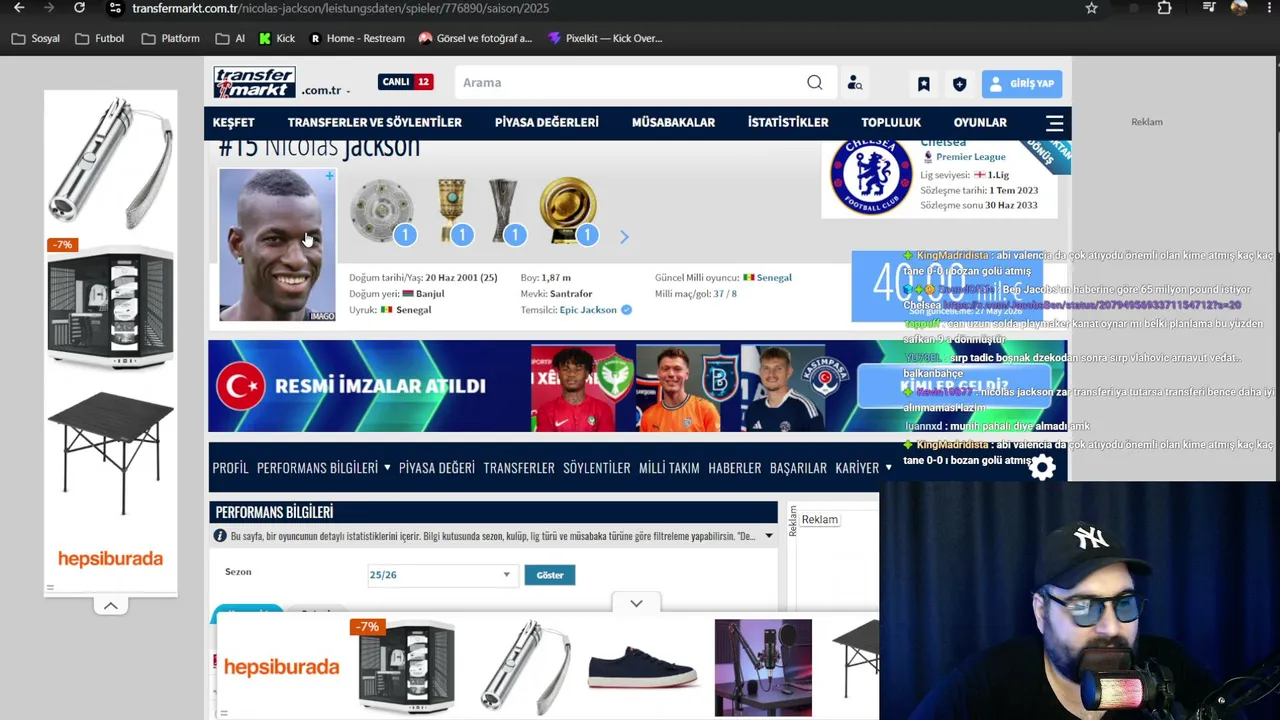Open the PİYASA DEĞERLERİ menu

(547, 122)
